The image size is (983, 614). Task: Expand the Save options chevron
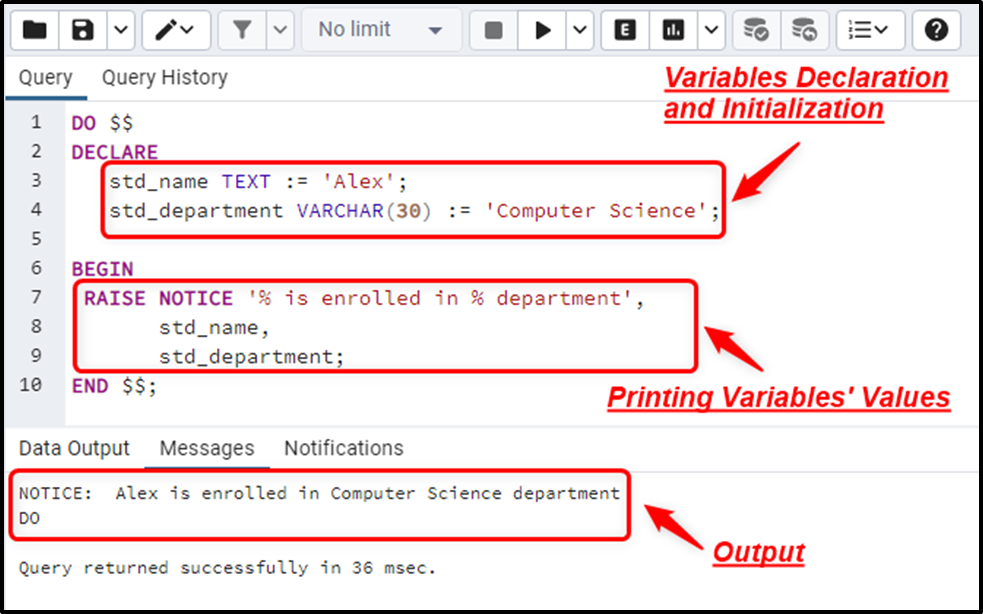[119, 30]
